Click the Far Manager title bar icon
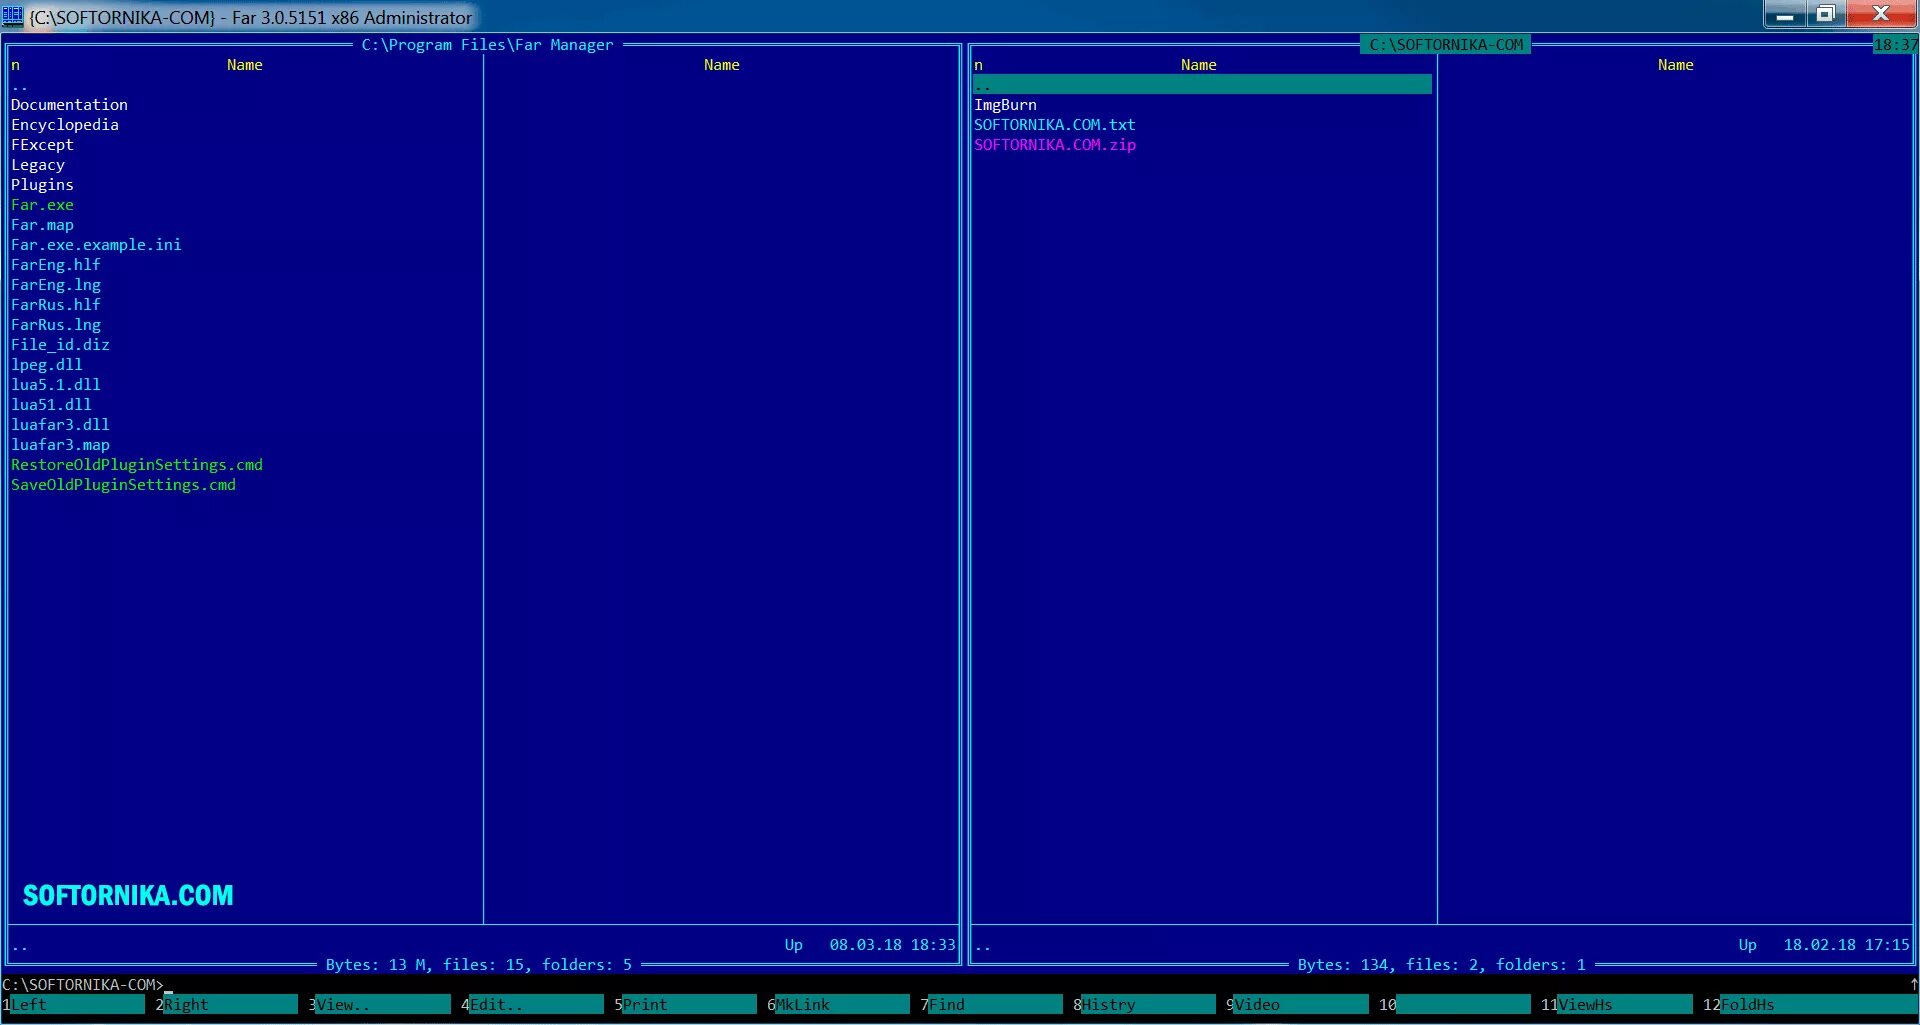The image size is (1920, 1025). click(x=14, y=16)
